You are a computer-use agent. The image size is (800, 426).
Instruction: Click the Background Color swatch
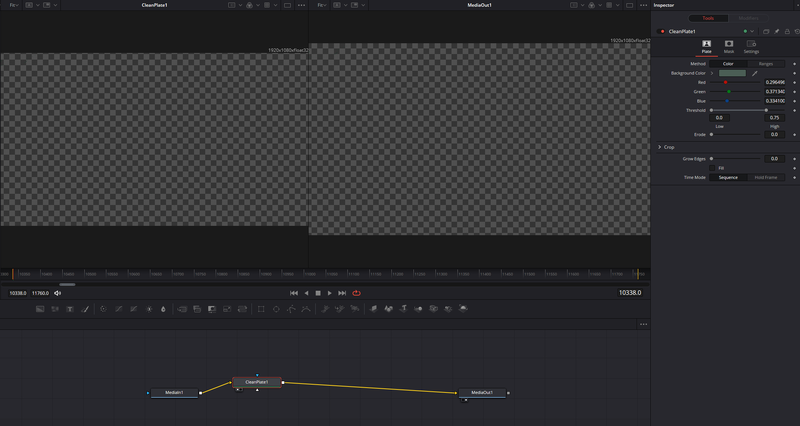[x=733, y=73]
